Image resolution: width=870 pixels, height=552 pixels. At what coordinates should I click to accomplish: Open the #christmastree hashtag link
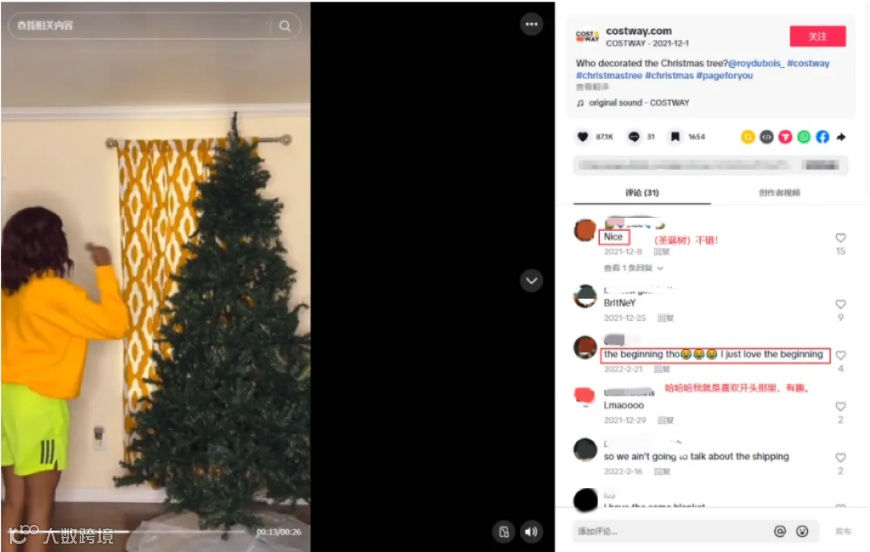click(609, 75)
